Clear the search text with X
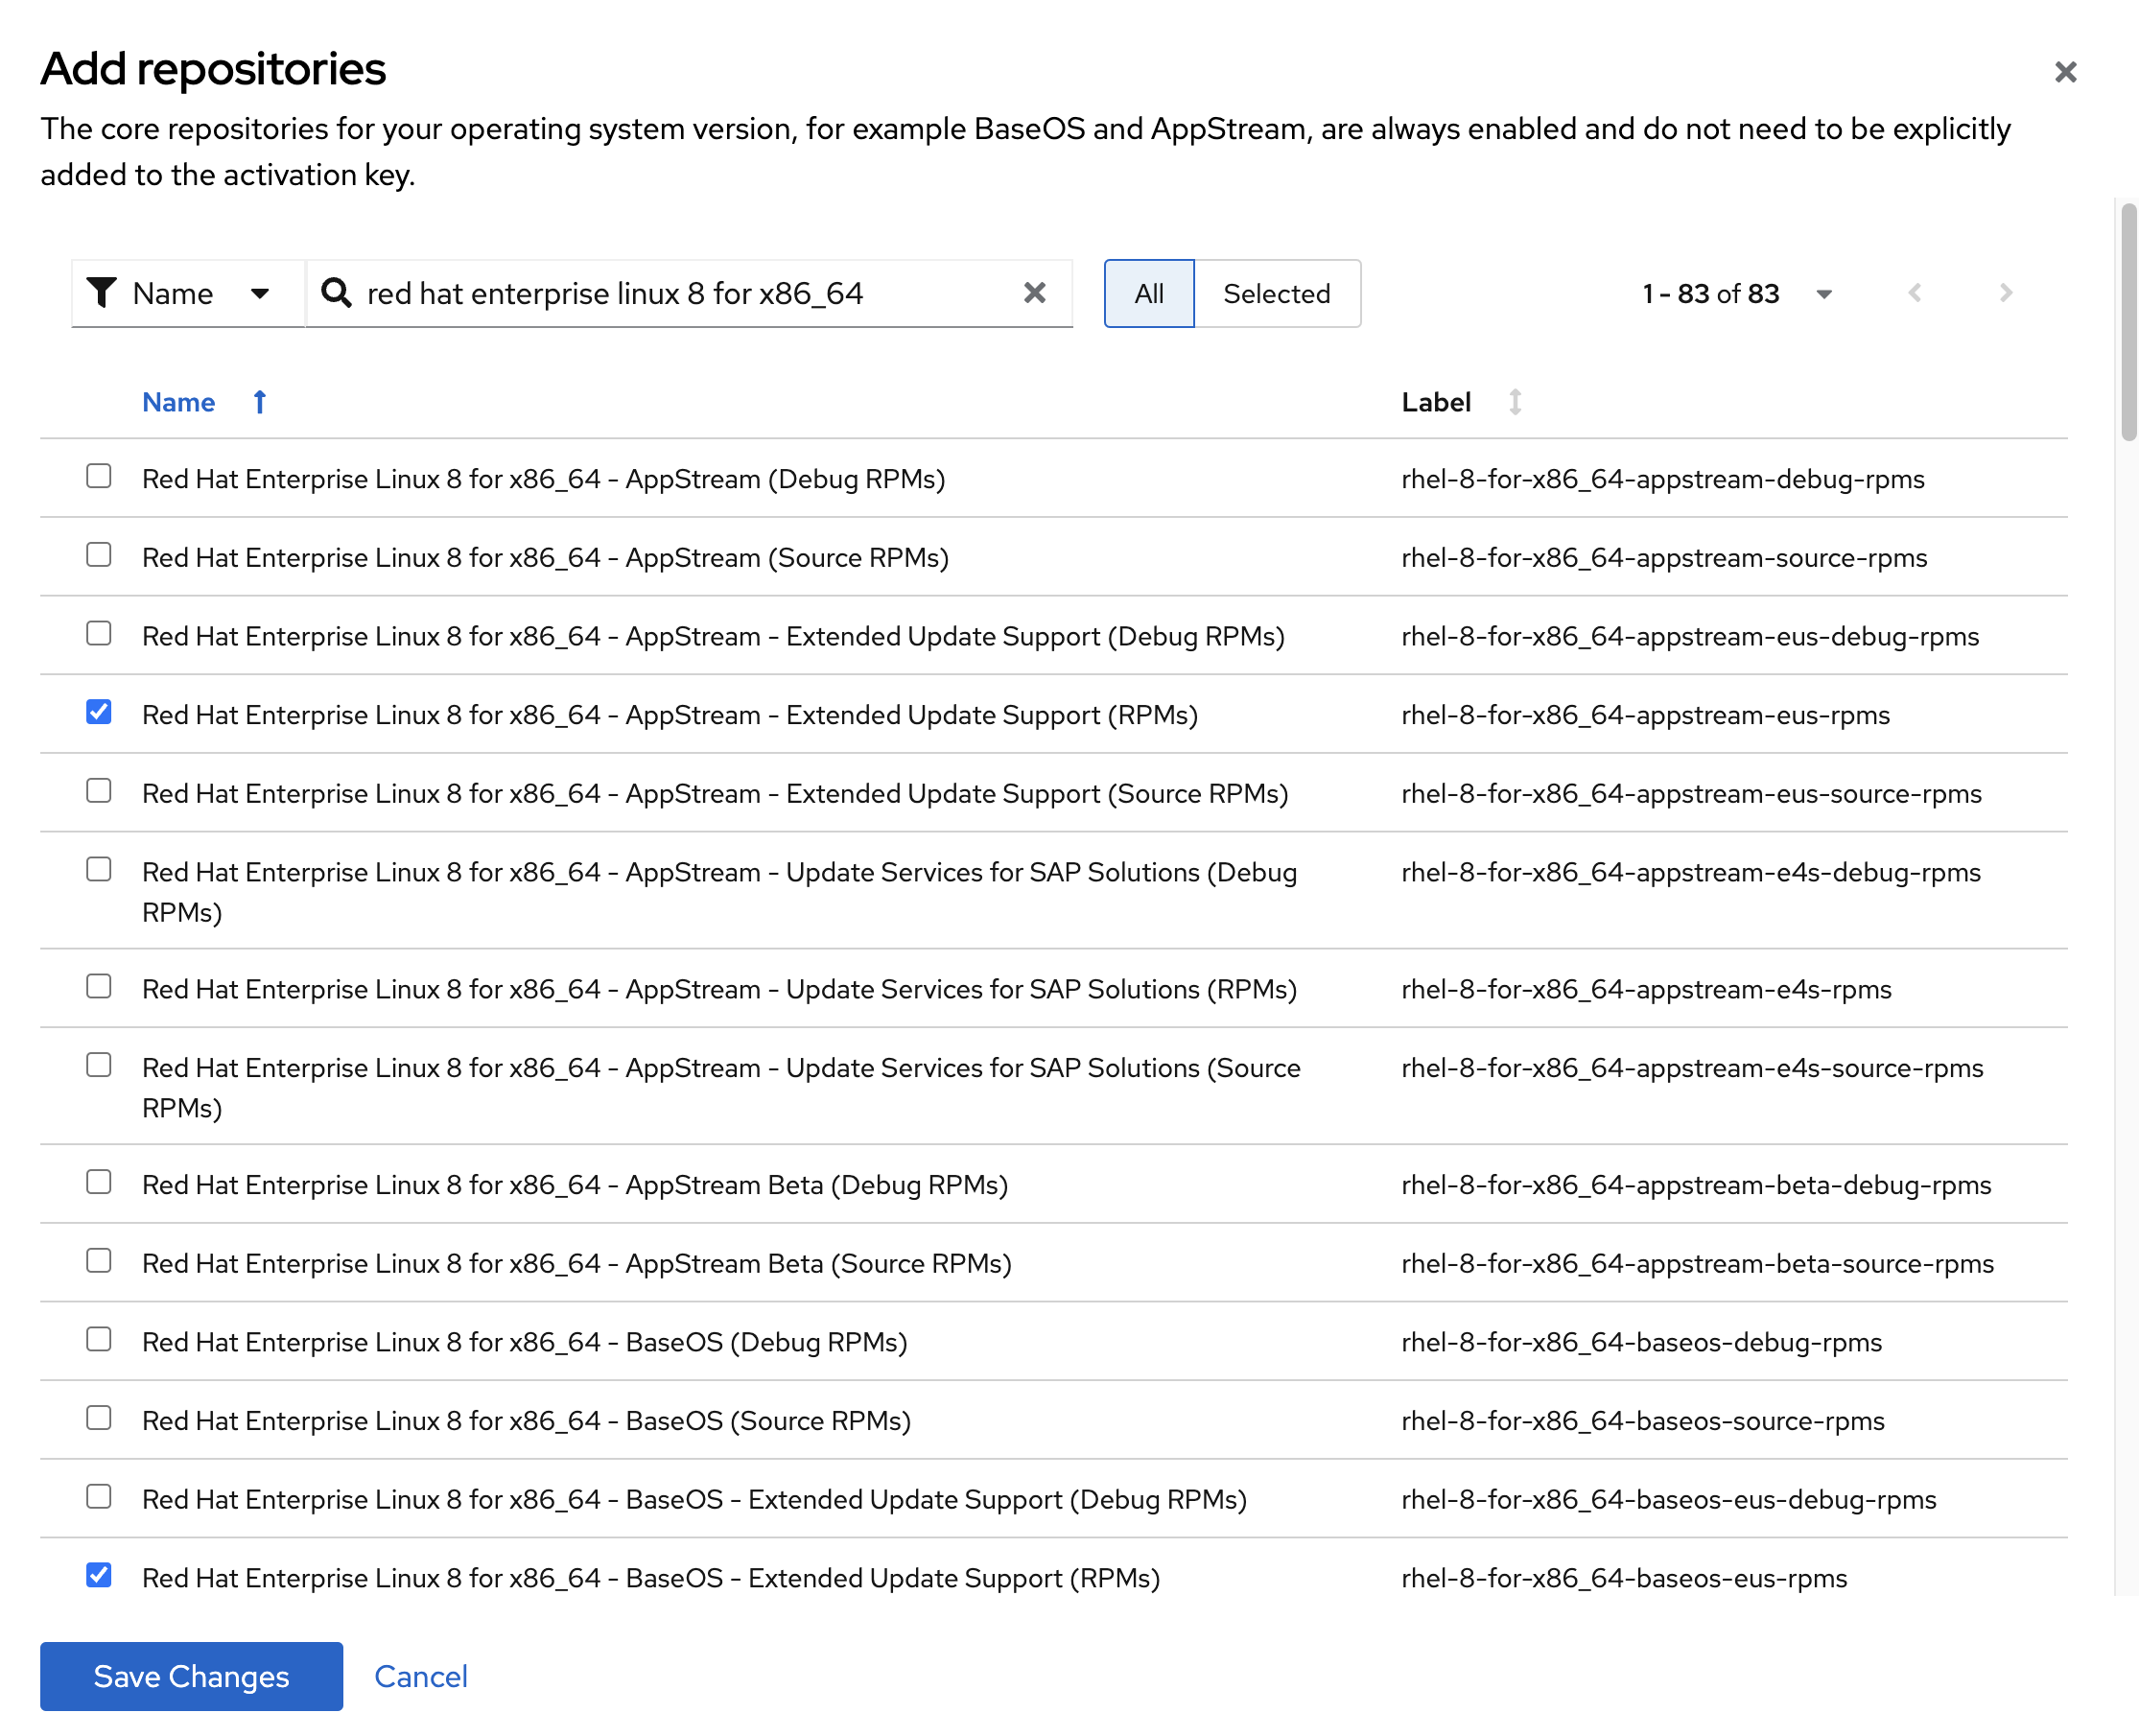Viewport: 2139px width, 1736px height. [1035, 293]
